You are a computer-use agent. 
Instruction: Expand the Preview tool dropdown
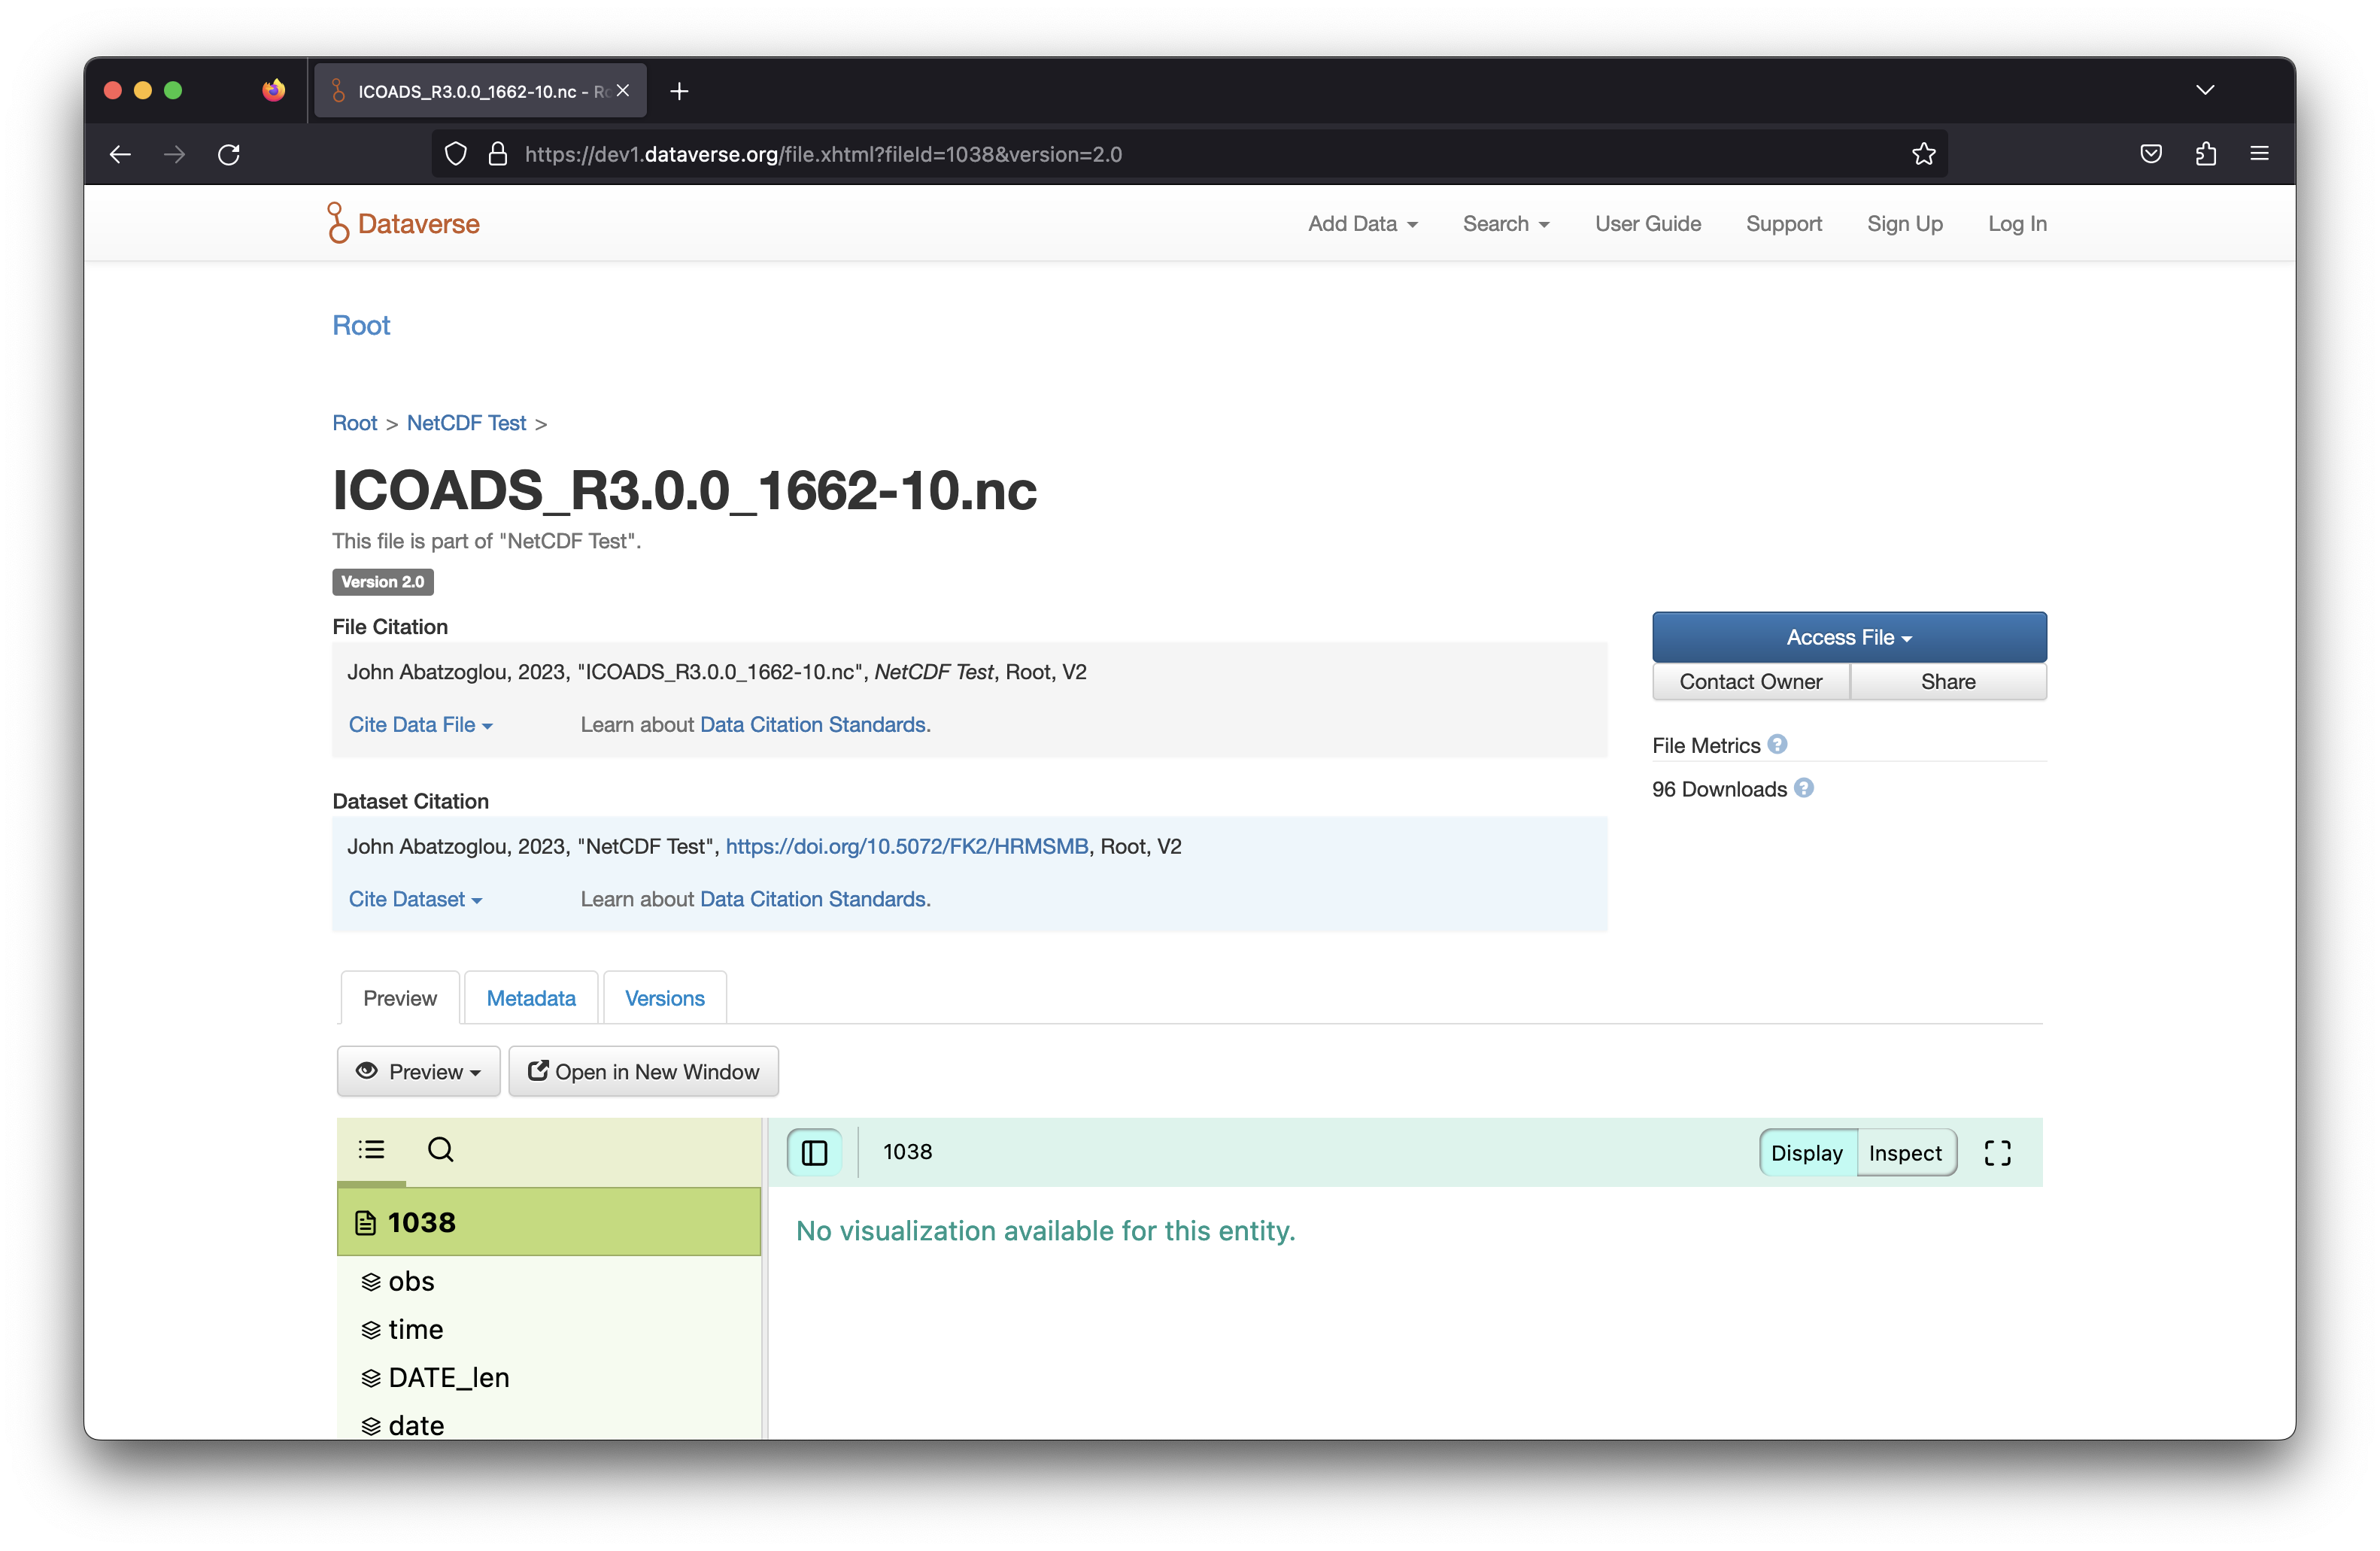(x=418, y=1071)
